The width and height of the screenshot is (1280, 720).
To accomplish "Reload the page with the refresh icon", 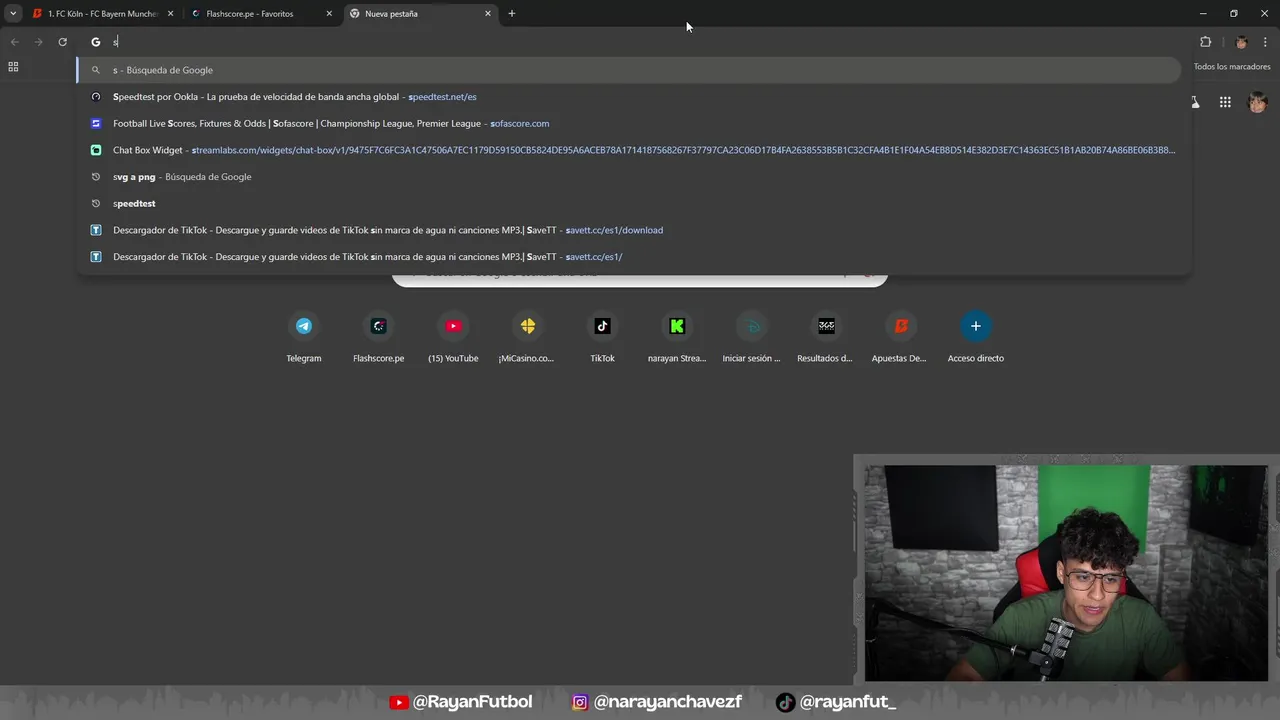I will pos(62,42).
